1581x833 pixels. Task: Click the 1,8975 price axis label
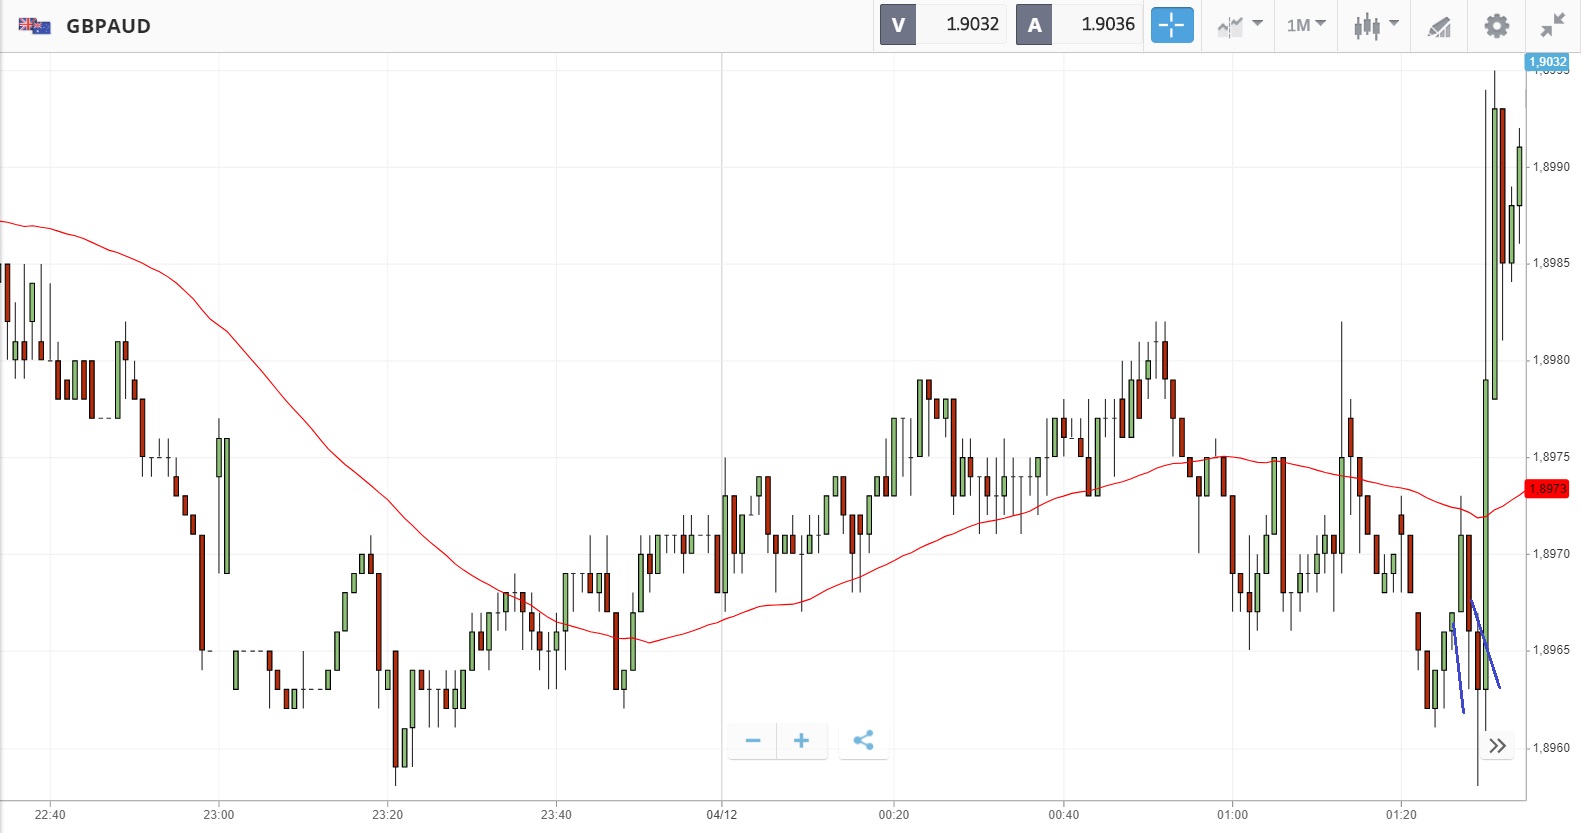point(1551,457)
